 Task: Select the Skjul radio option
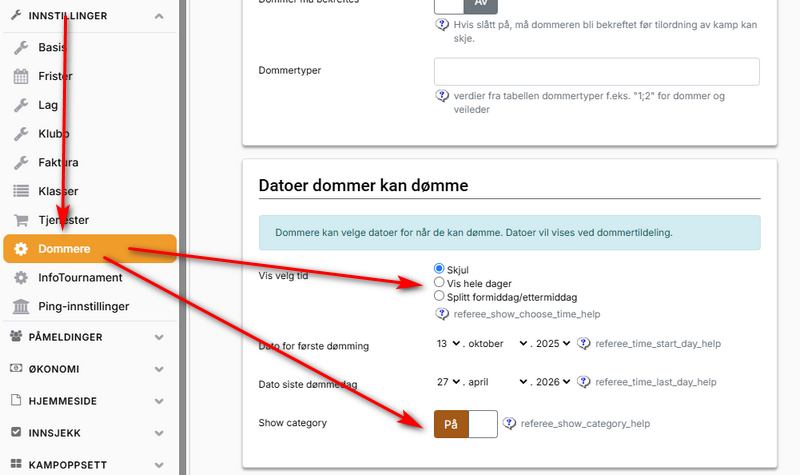439,268
